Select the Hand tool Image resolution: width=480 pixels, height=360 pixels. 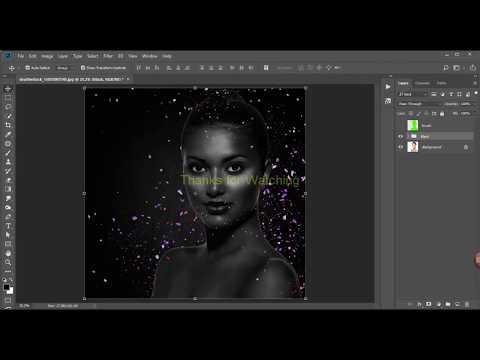8,253
